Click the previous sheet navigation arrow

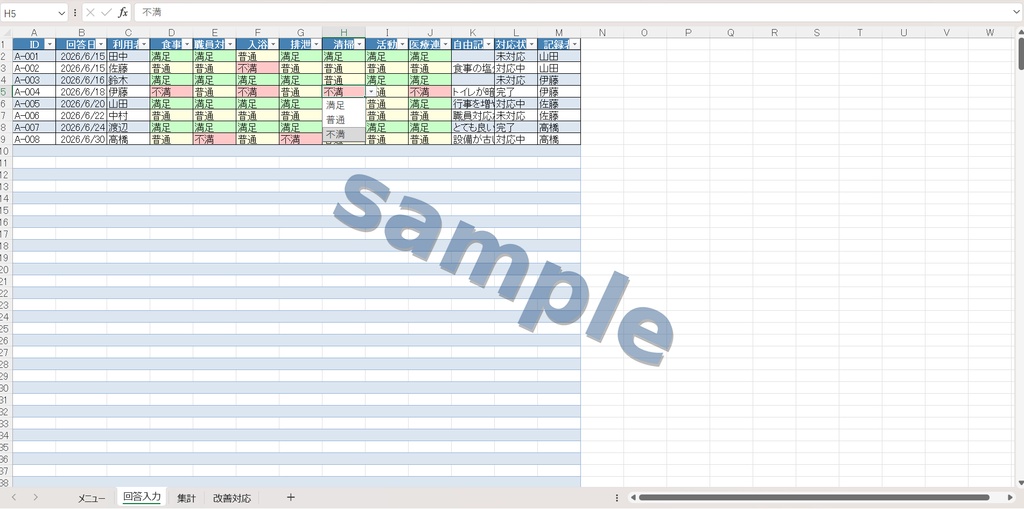coord(14,498)
